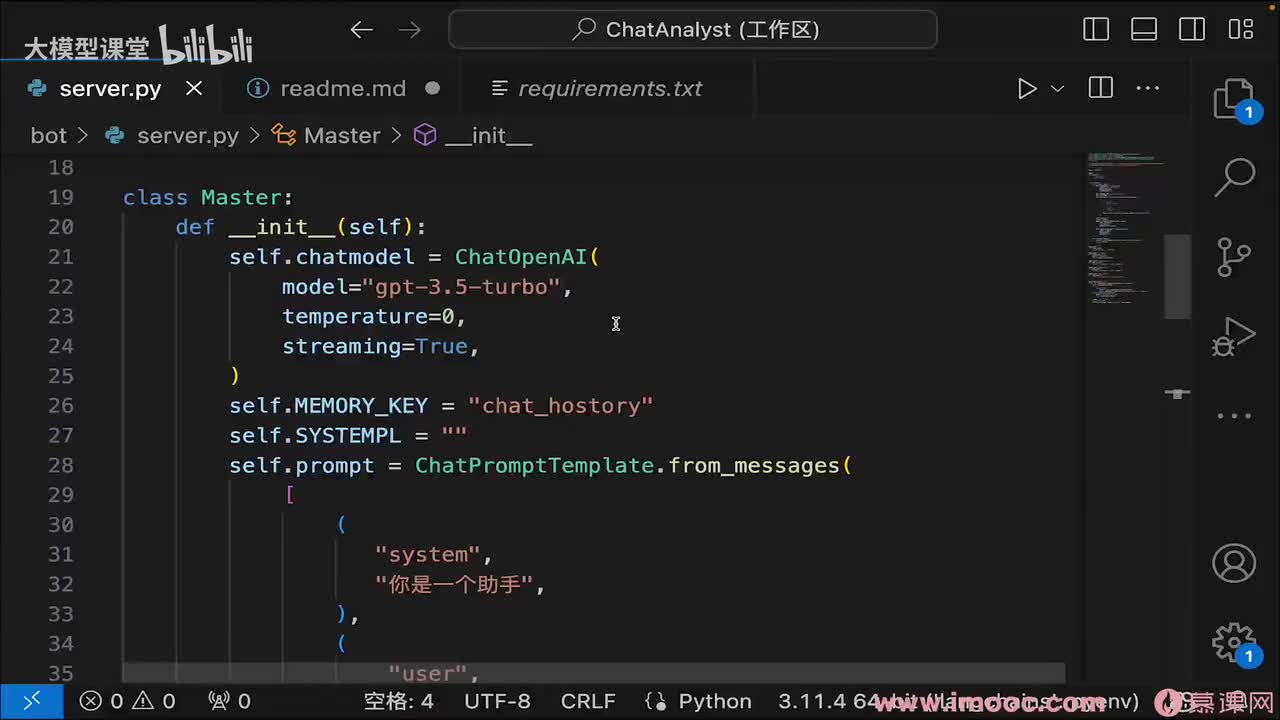Open the __init__ method breadcrumb
The height and width of the screenshot is (720, 1280).
tap(489, 135)
